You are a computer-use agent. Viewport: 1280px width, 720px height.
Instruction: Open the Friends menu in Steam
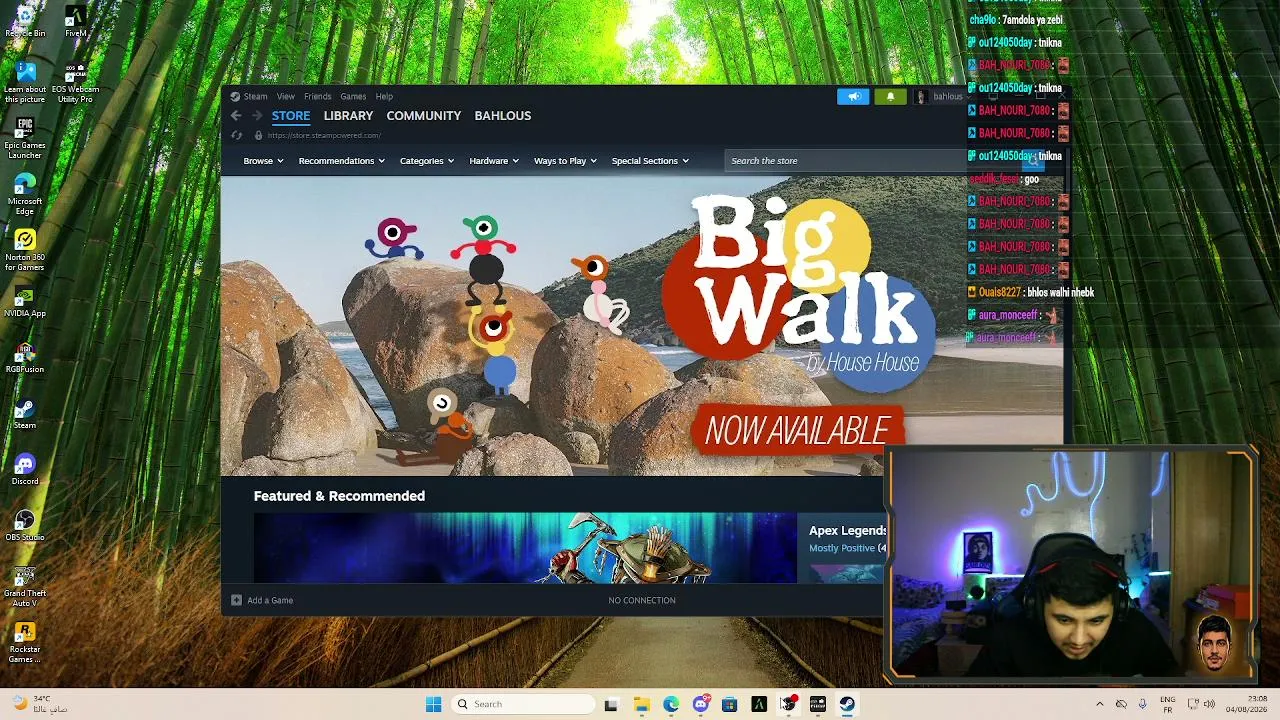pos(317,97)
